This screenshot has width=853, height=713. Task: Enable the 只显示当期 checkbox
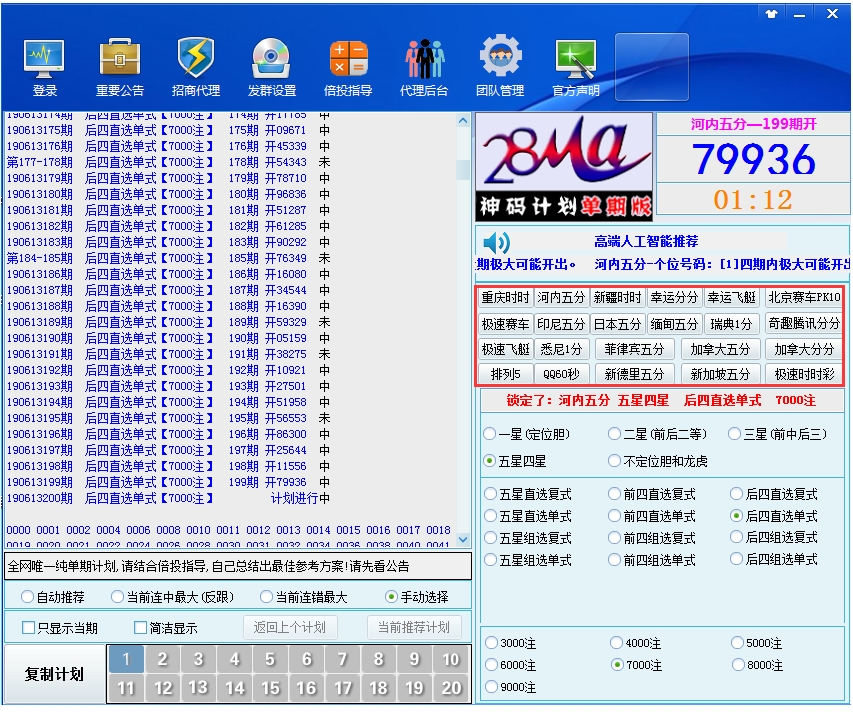[x=29, y=629]
